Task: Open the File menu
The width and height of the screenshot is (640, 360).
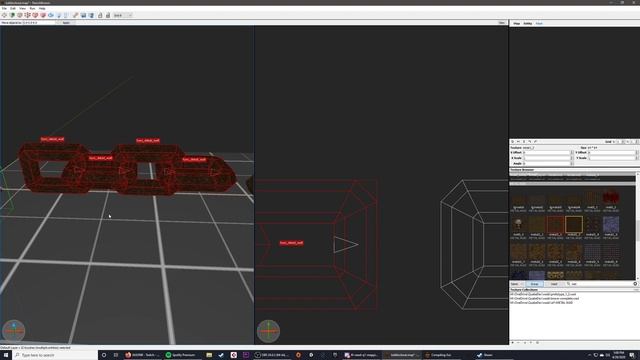Action: click(x=4, y=9)
